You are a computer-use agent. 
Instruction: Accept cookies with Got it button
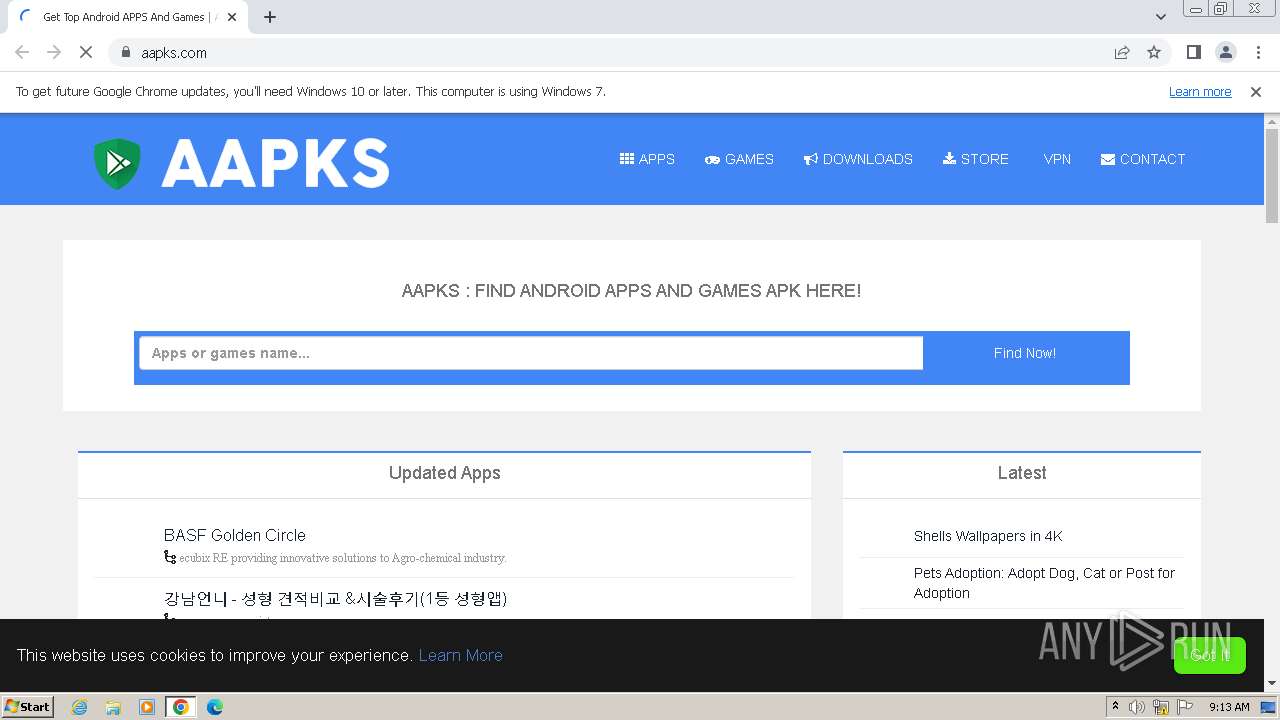pyautogui.click(x=1210, y=655)
